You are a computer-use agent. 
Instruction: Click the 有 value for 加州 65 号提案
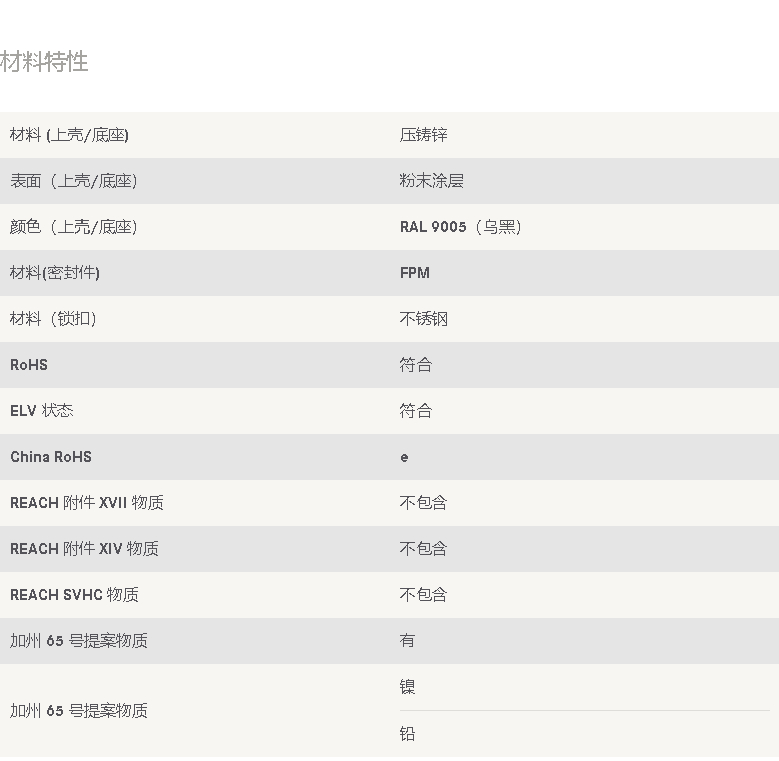pos(407,641)
